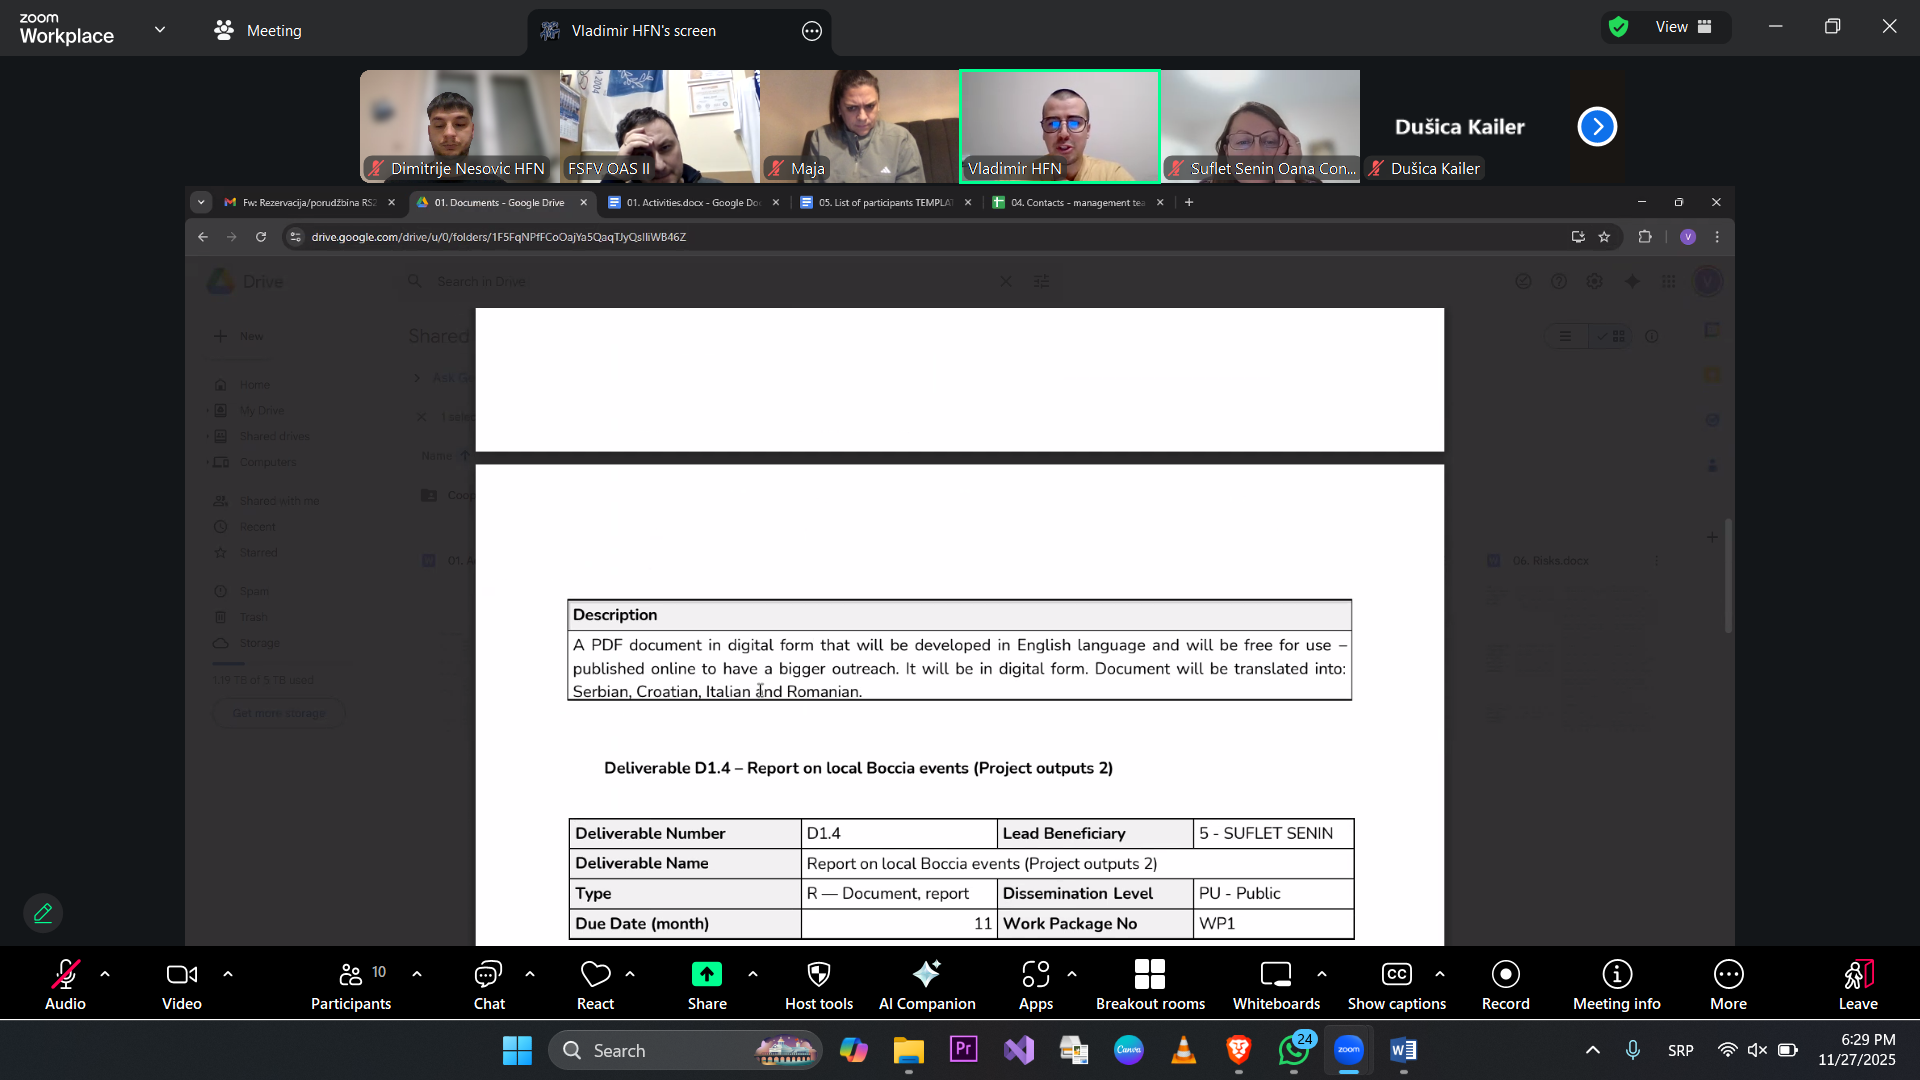
Task: Open the View layout menu
Action: click(1683, 27)
